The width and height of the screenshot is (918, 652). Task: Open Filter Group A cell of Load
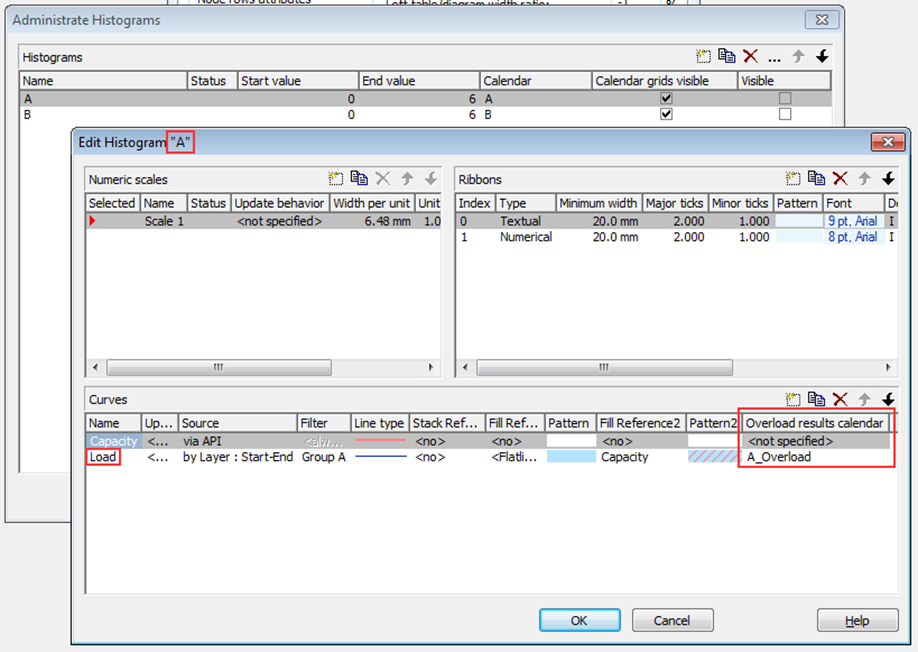(x=324, y=457)
